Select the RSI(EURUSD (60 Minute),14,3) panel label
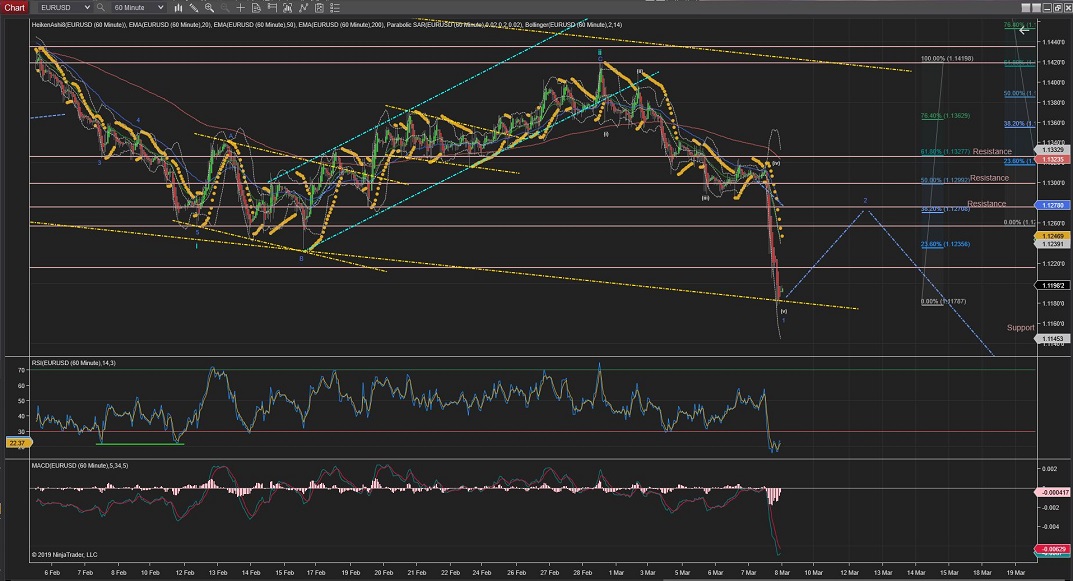This screenshot has height=581, width=1073. pyautogui.click(x=73, y=363)
